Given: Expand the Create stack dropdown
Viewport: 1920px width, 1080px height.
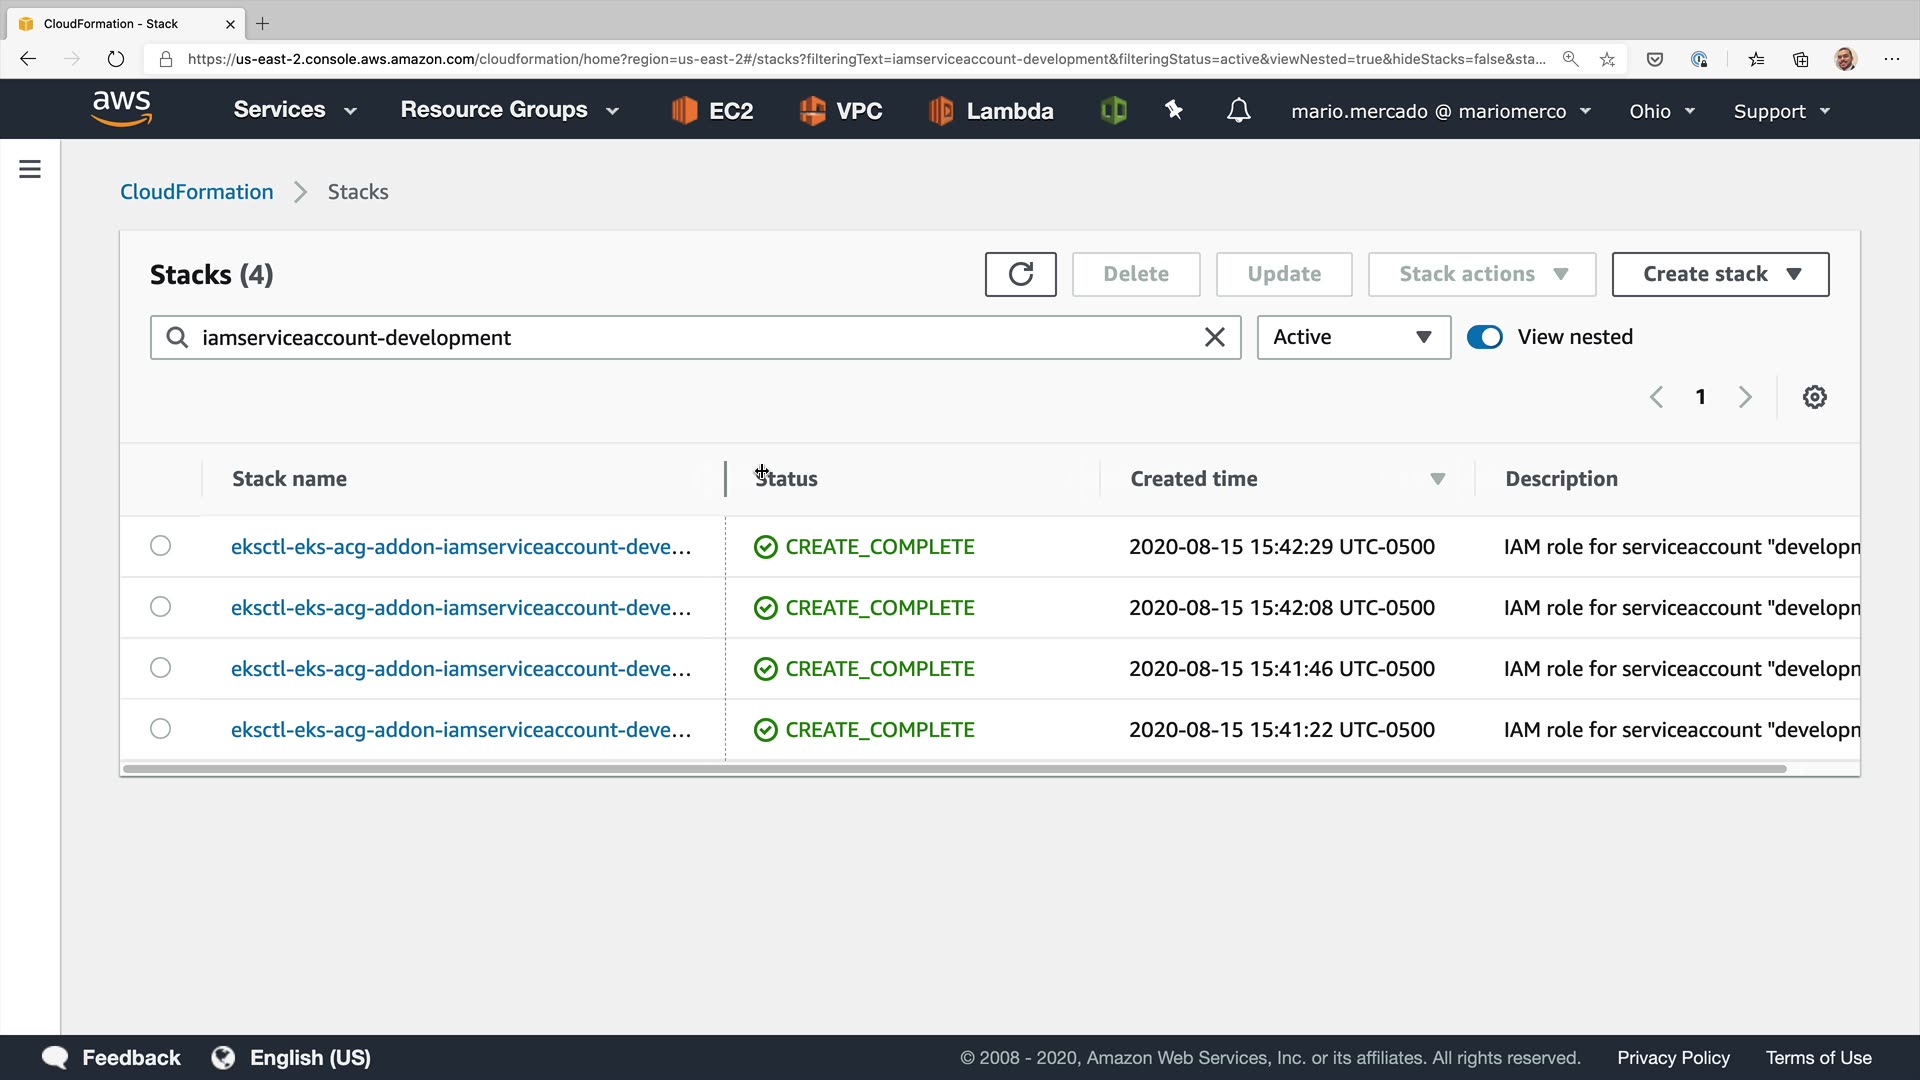Looking at the screenshot, I should 1720,274.
